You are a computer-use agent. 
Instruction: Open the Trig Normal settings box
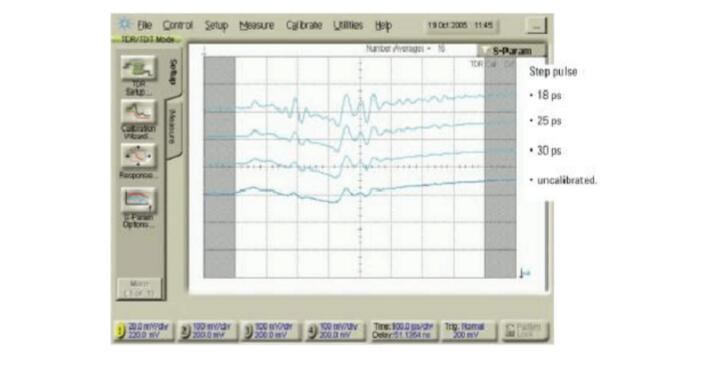468,331
